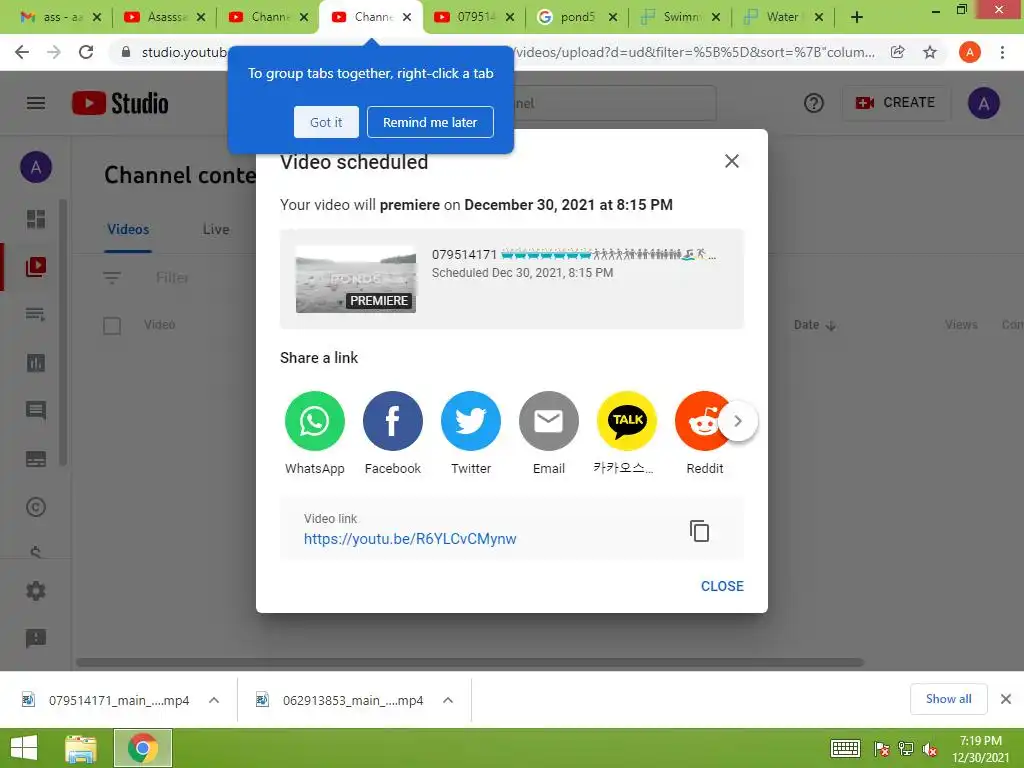Click the volume icon in system tray
The image size is (1024, 768).
tap(930, 749)
